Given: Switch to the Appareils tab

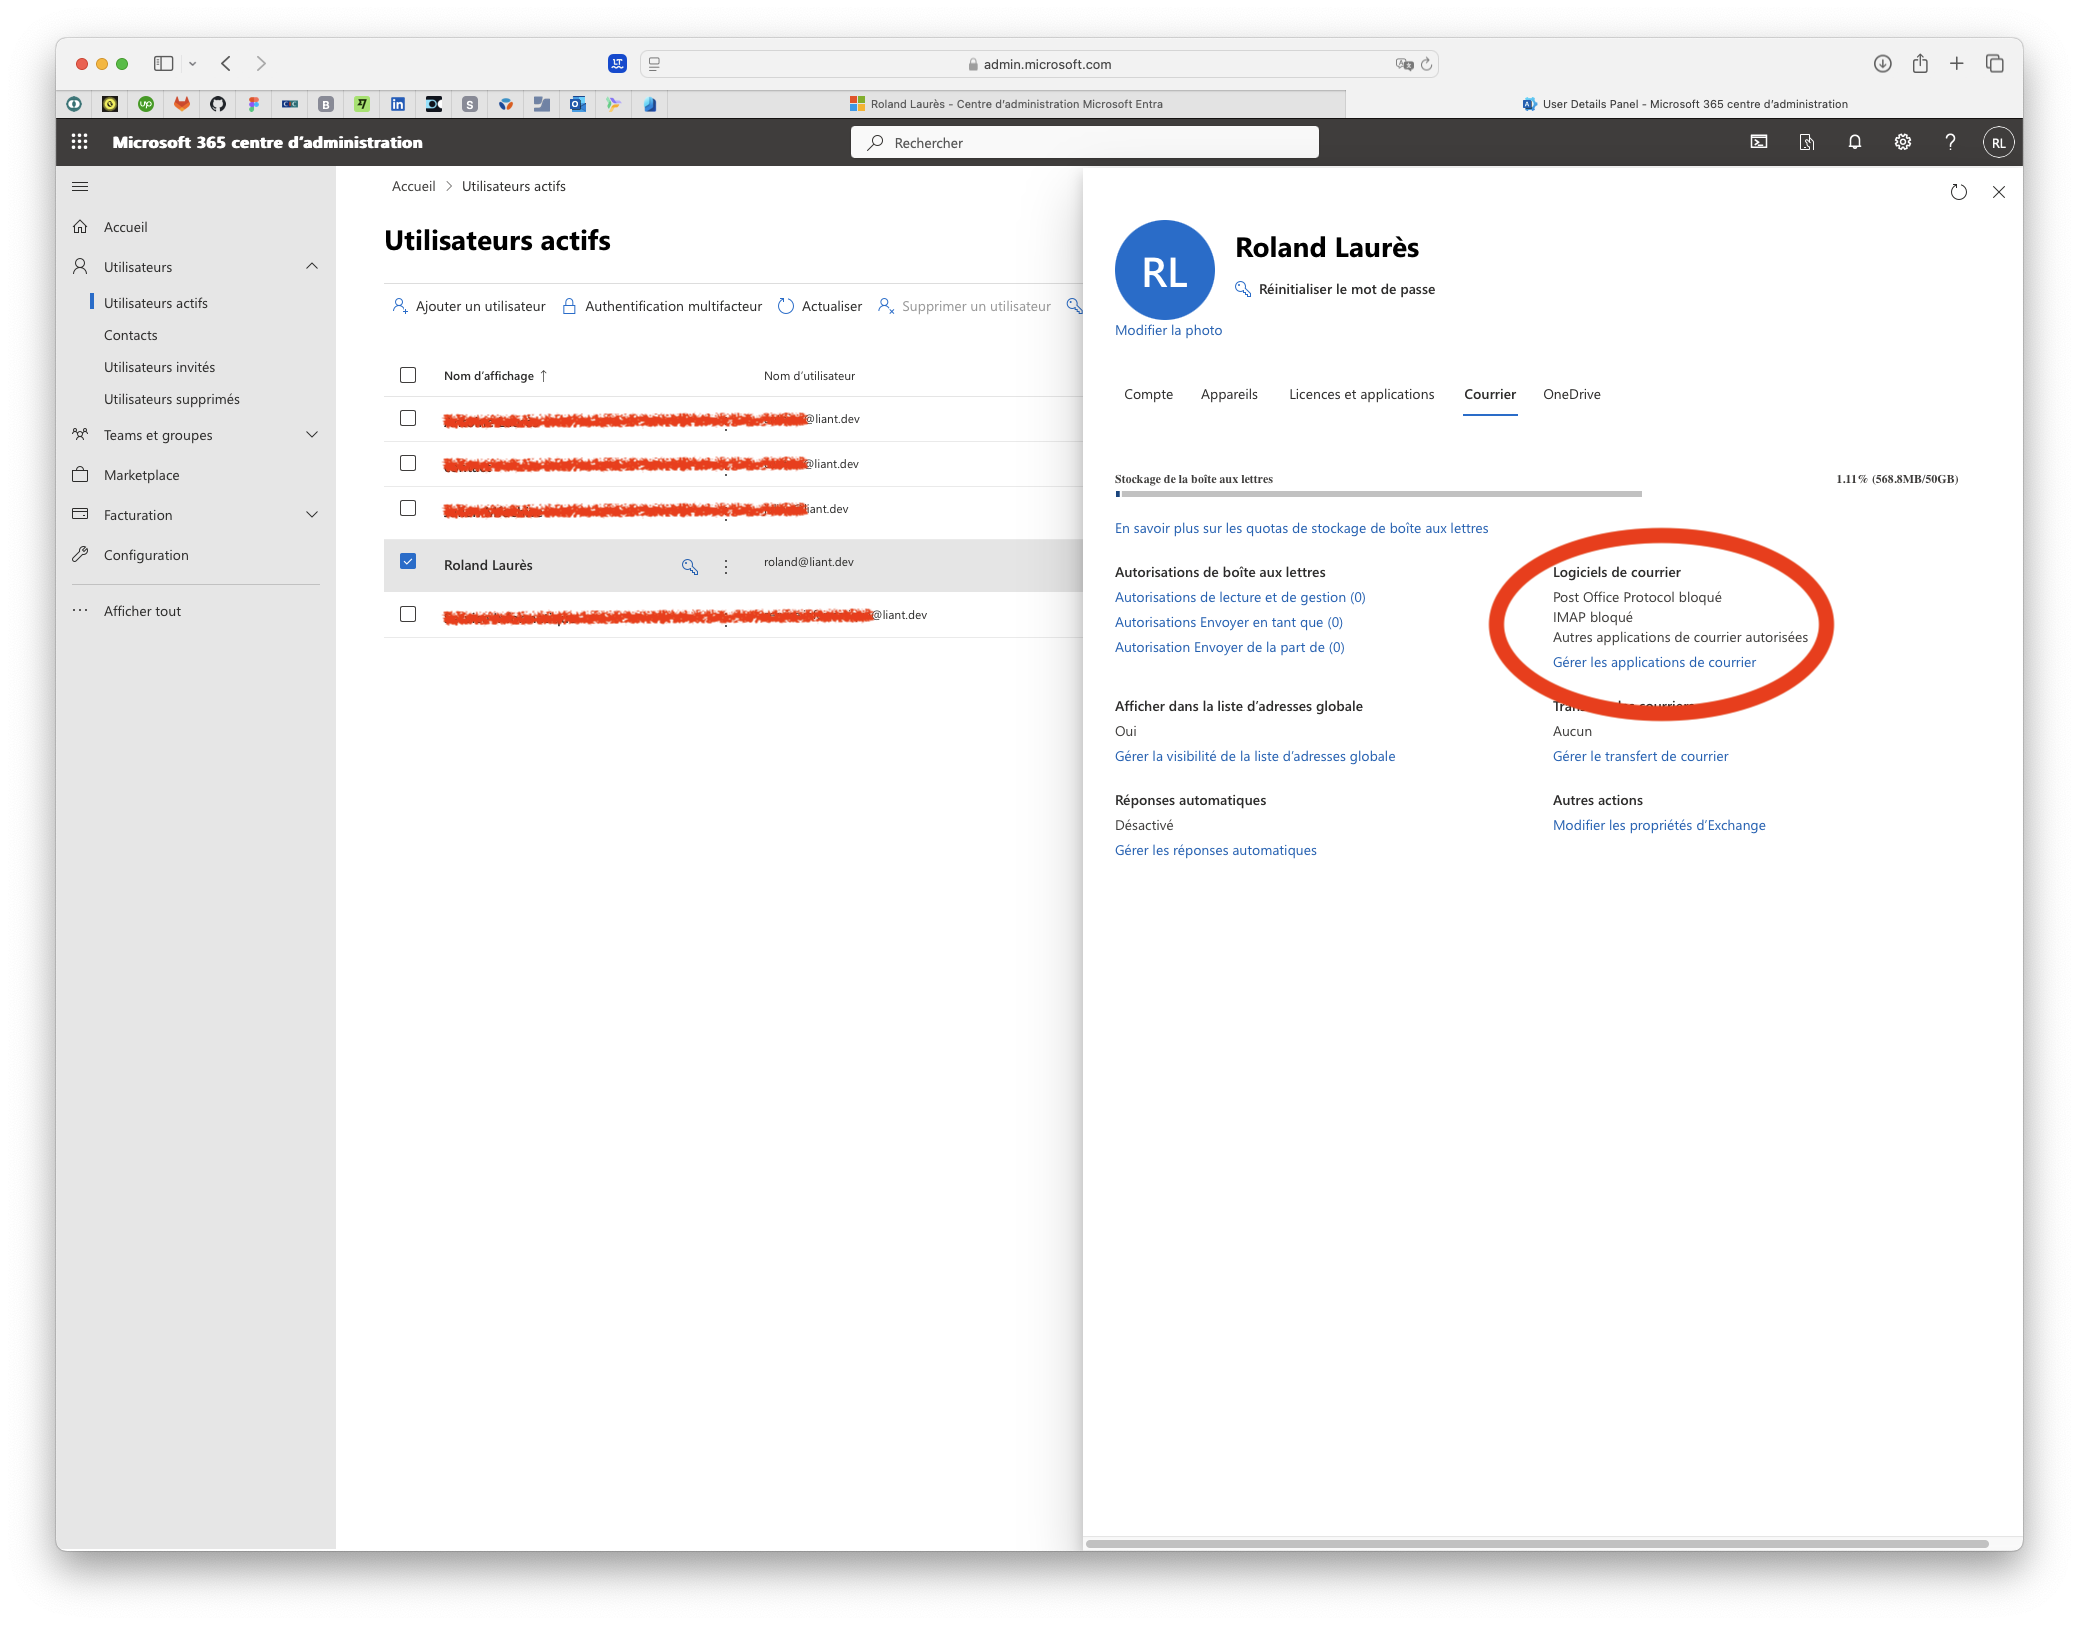Looking at the screenshot, I should (1228, 393).
